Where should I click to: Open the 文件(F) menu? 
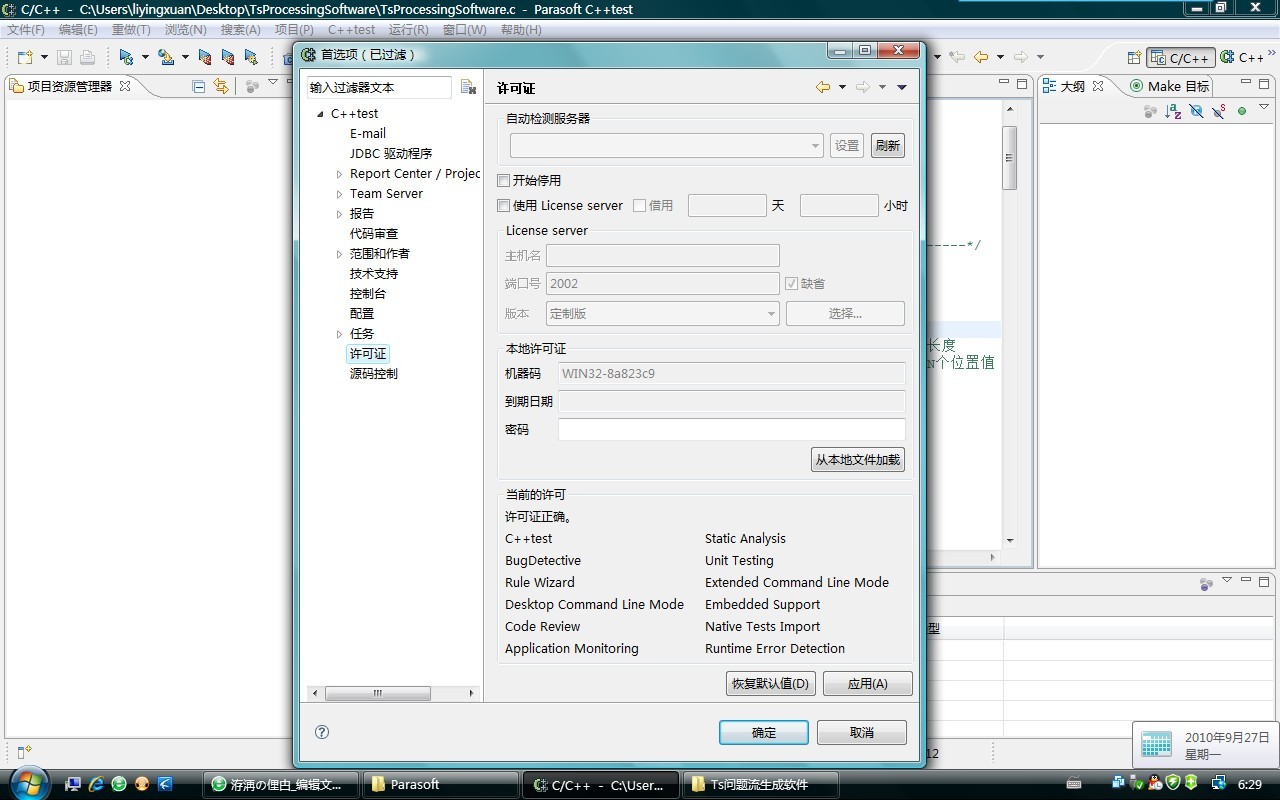[x=26, y=30]
